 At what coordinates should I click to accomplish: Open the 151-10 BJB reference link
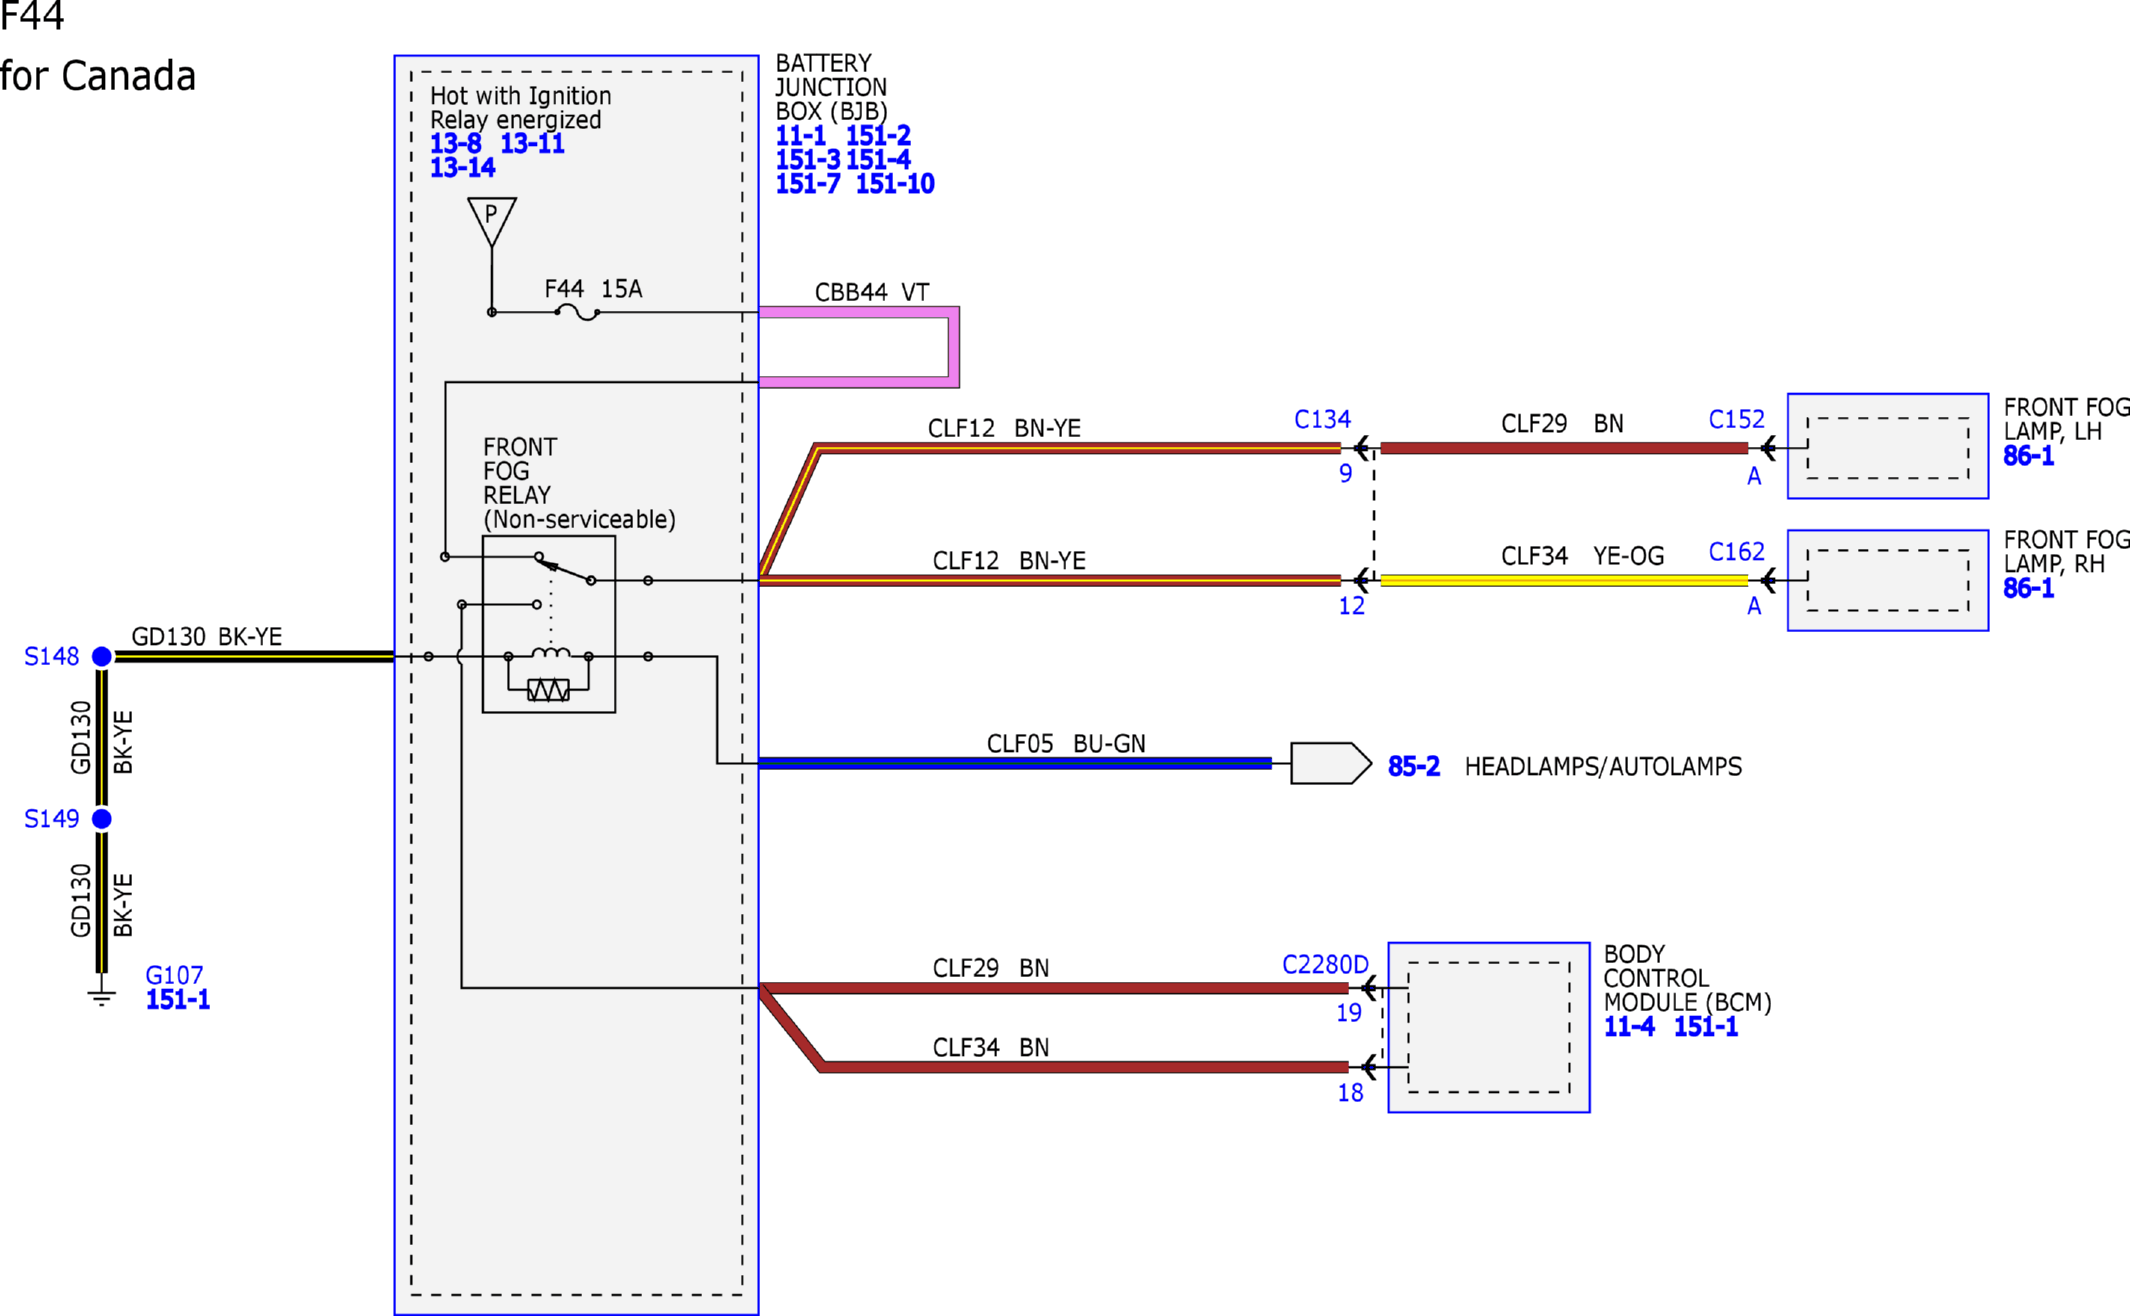[895, 184]
